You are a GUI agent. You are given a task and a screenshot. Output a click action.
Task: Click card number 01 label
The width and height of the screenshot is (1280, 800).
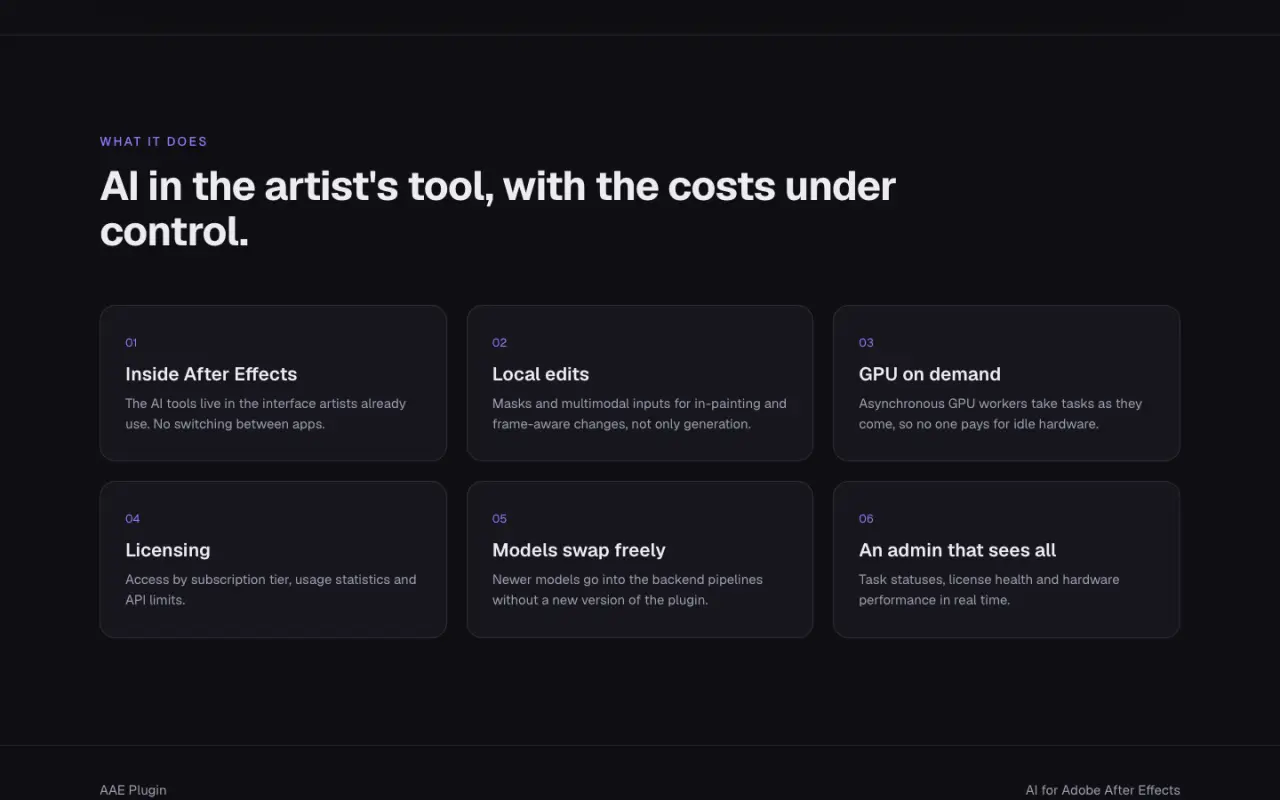[131, 343]
